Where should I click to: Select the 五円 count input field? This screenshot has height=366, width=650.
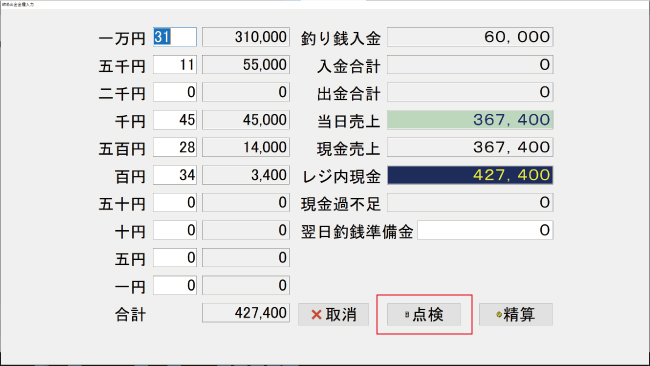tap(175, 258)
